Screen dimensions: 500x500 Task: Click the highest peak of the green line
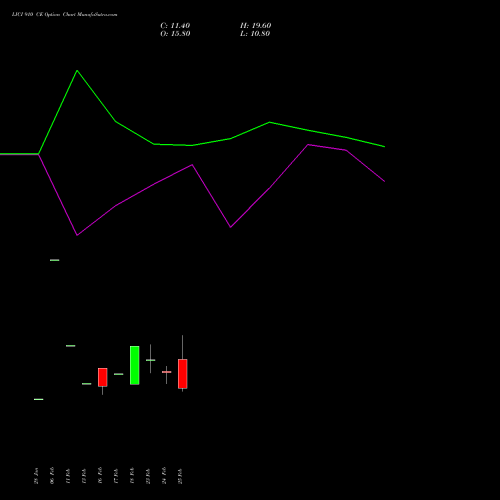(77, 71)
